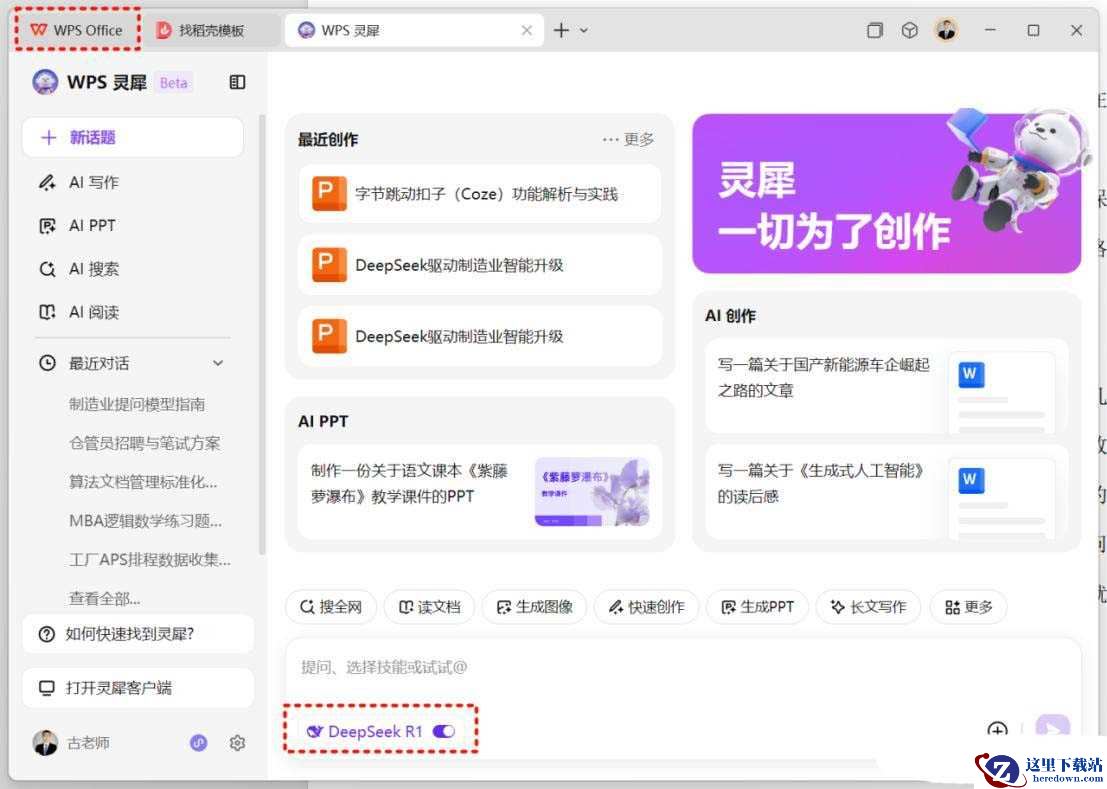Viewport: 1107px width, 789px height.
Task: Click the 搜全网 skill button
Action: click(x=331, y=607)
